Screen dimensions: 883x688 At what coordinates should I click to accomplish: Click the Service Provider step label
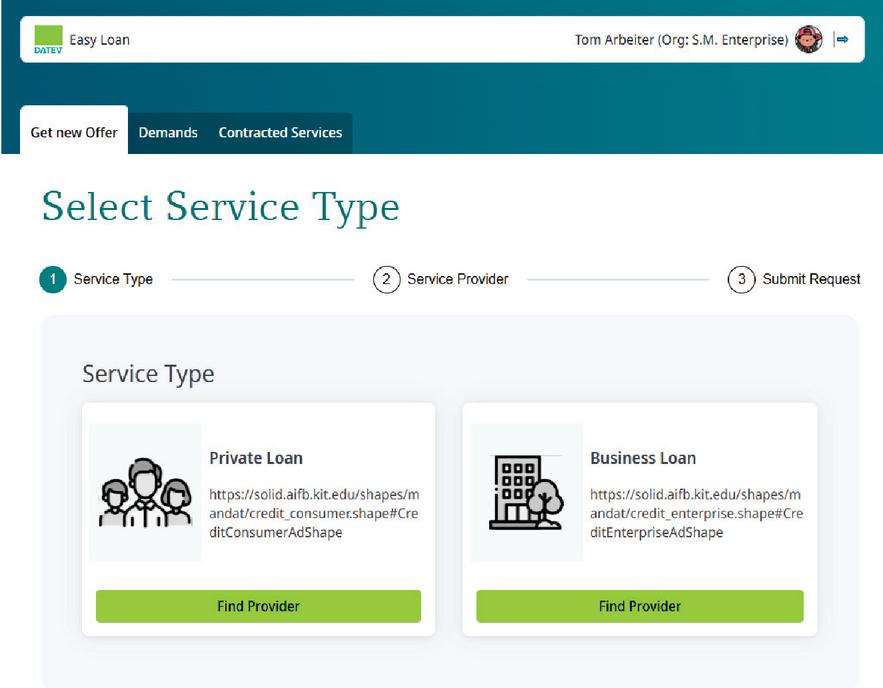pyautogui.click(x=458, y=279)
